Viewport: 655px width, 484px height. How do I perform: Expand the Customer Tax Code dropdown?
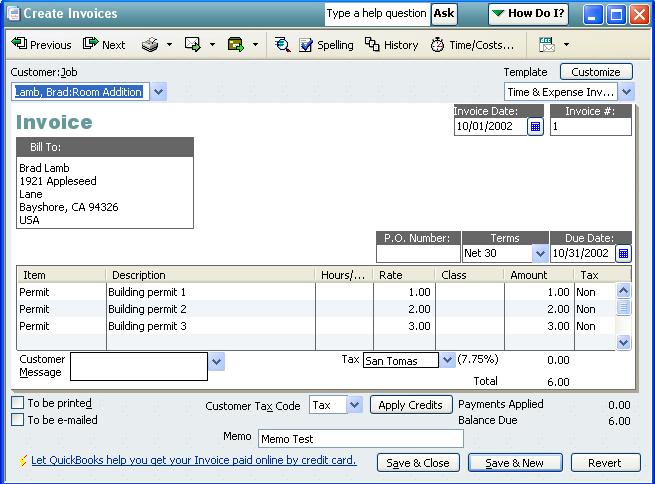[355, 405]
